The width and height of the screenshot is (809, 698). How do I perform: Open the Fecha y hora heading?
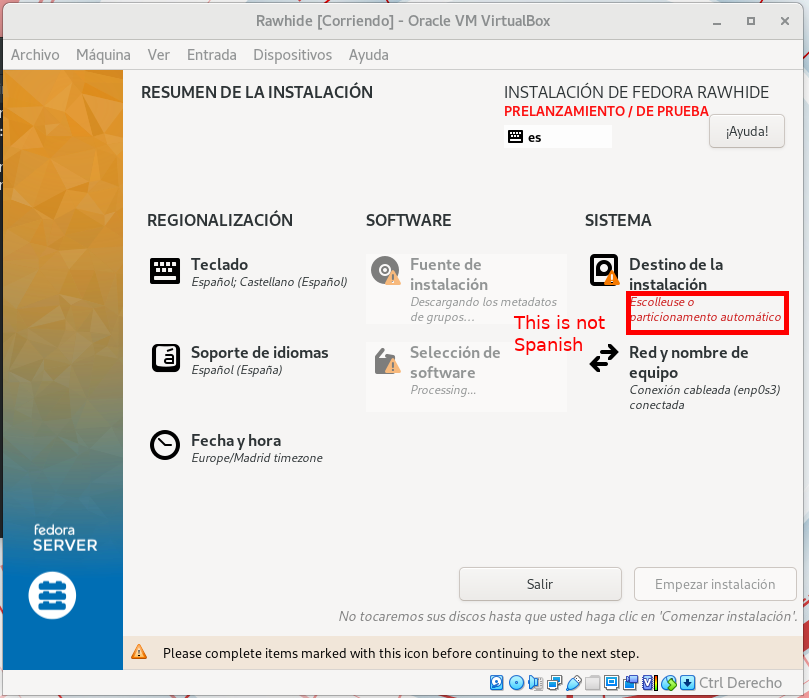tap(236, 440)
